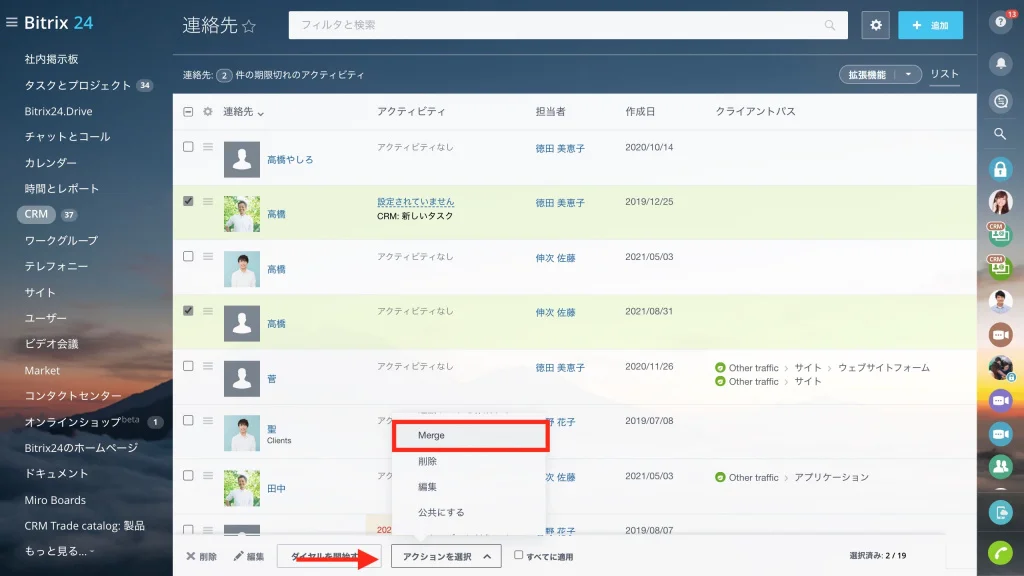This screenshot has width=1024, height=576.
Task: Uncheck the 高橋 row dated 2021/08/31
Action: pyautogui.click(x=188, y=311)
